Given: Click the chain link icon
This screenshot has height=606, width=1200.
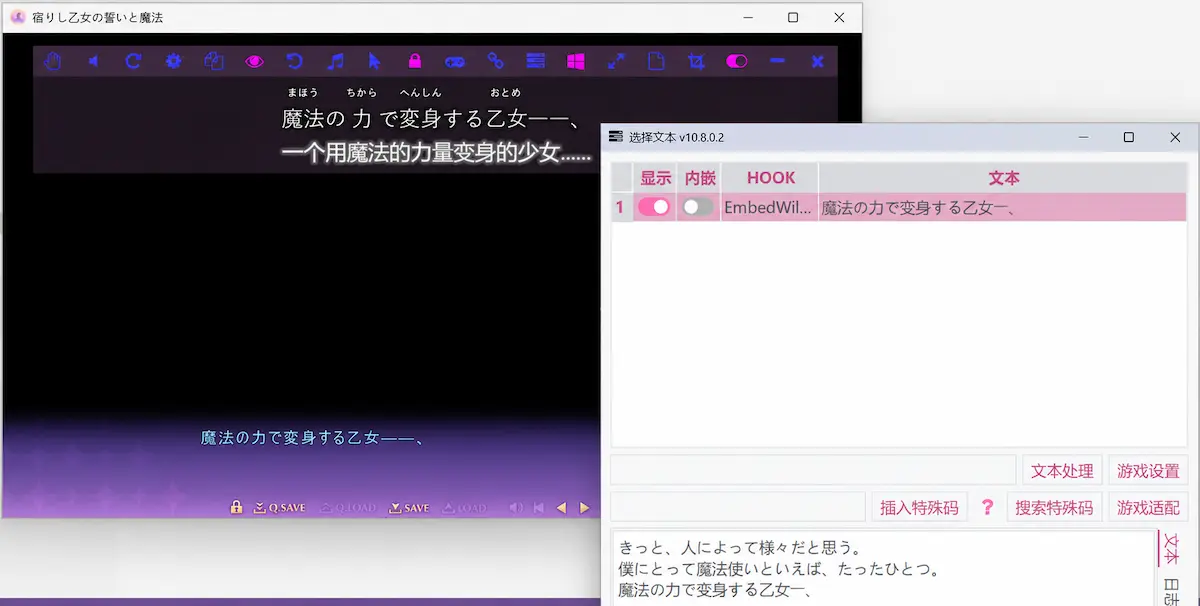Looking at the screenshot, I should click(495, 62).
